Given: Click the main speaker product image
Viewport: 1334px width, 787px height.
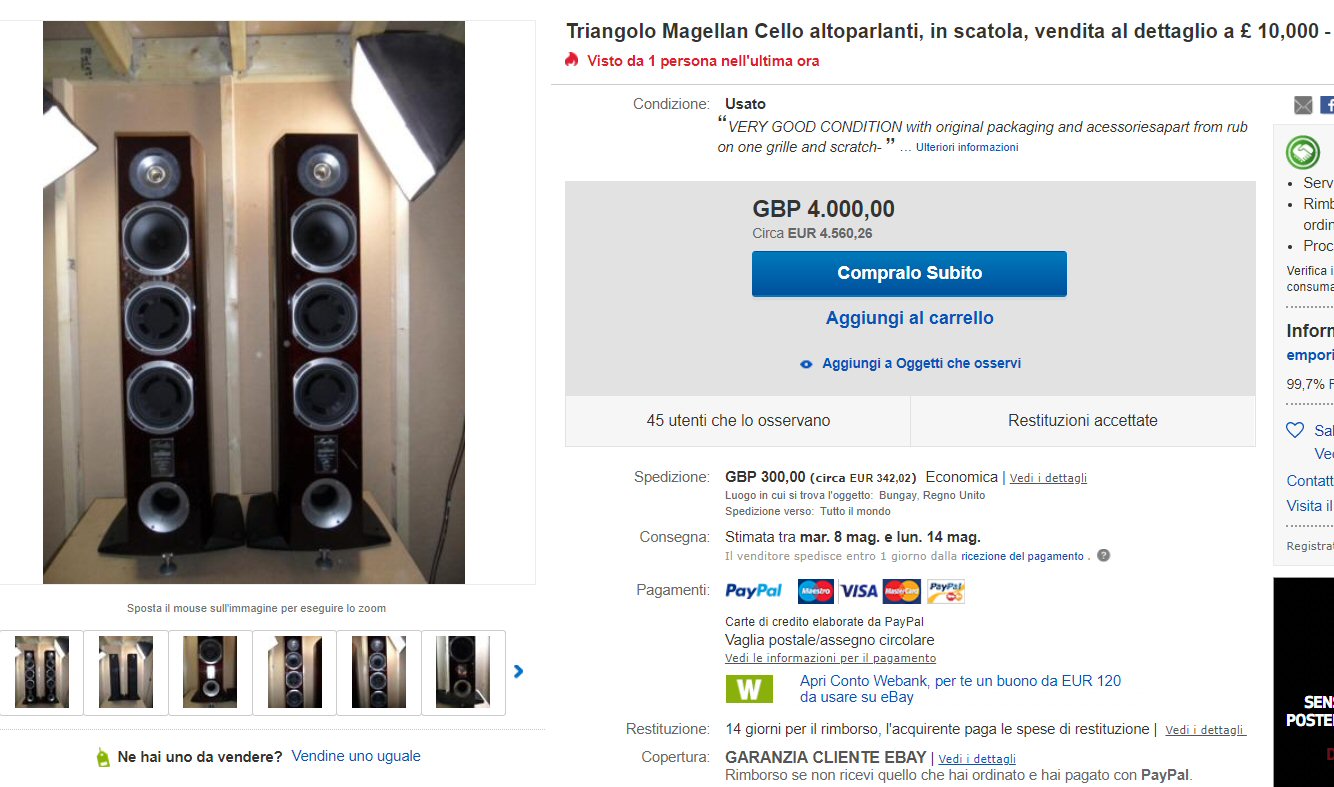Looking at the screenshot, I should [x=254, y=302].
